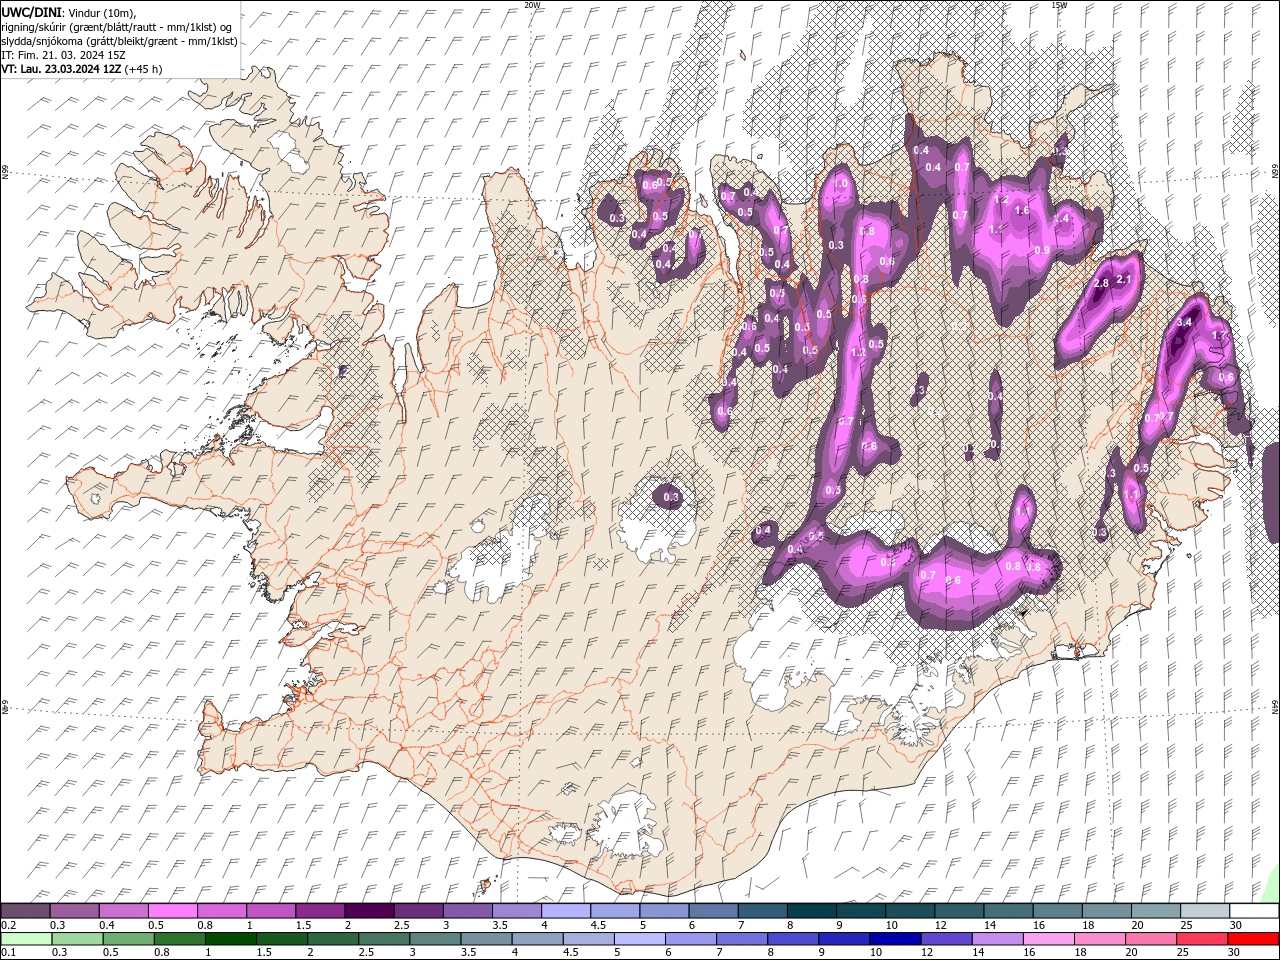Select upper legend swatch between 0.3 and 0.4
The image size is (1280, 960).
[x=74, y=911]
